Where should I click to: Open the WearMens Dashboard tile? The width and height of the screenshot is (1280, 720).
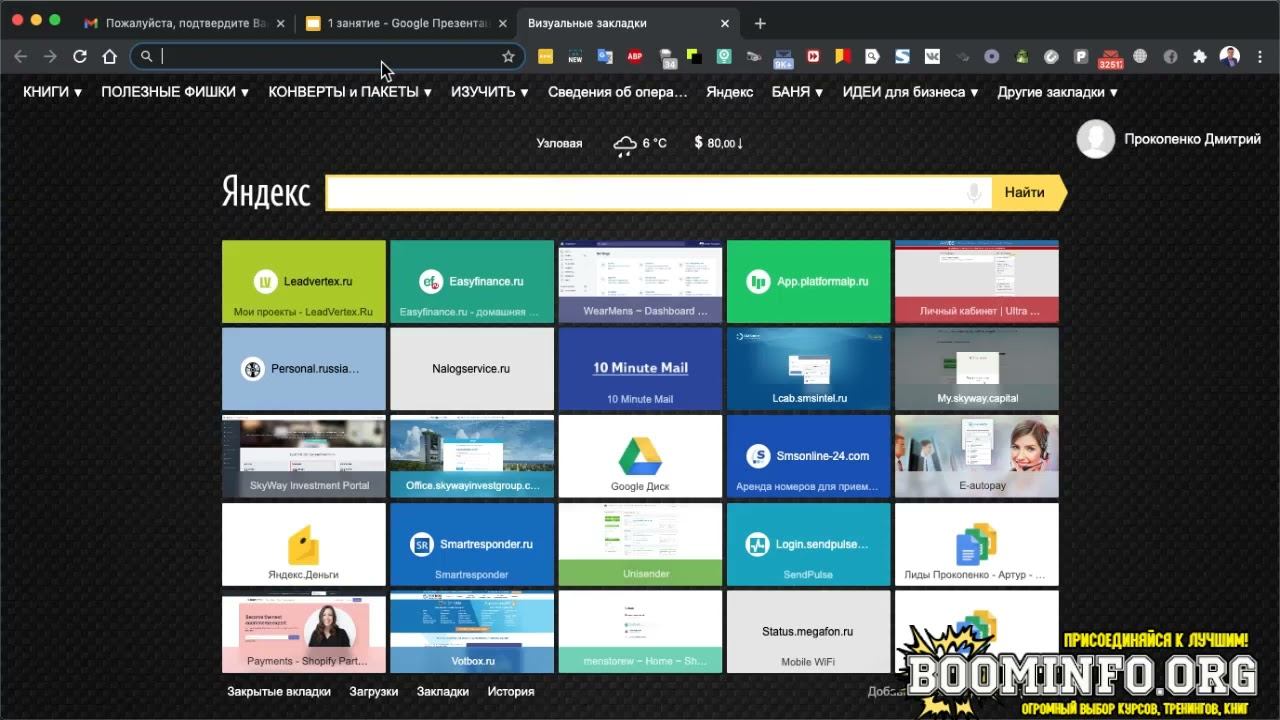[640, 282]
